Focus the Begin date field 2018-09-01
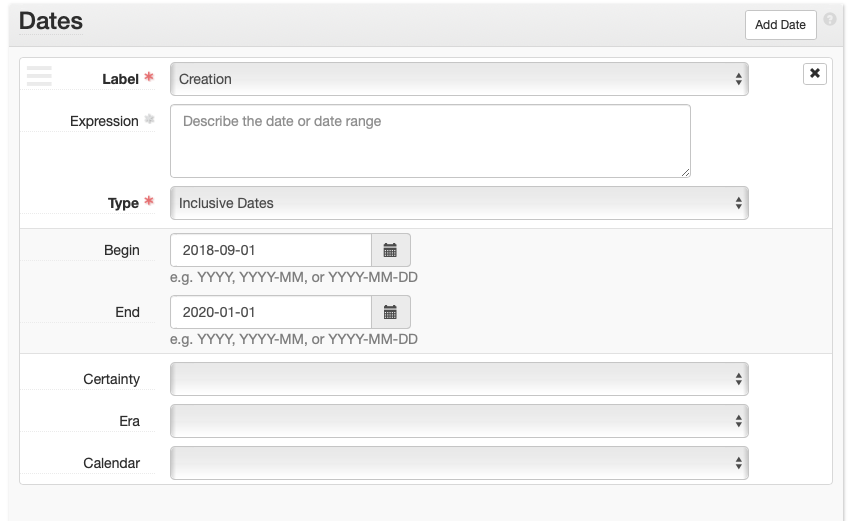 coord(271,250)
